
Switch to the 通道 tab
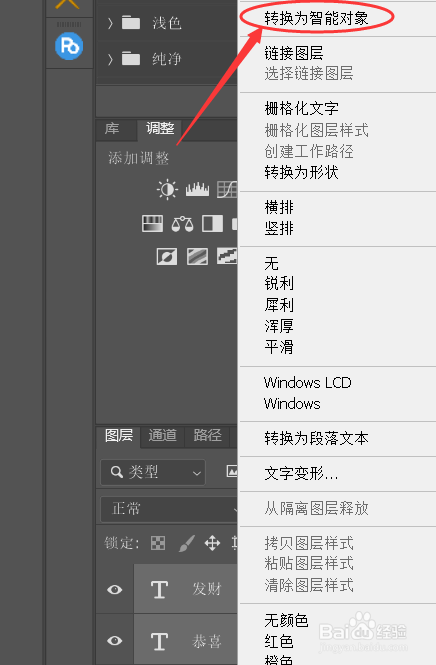[162, 436]
